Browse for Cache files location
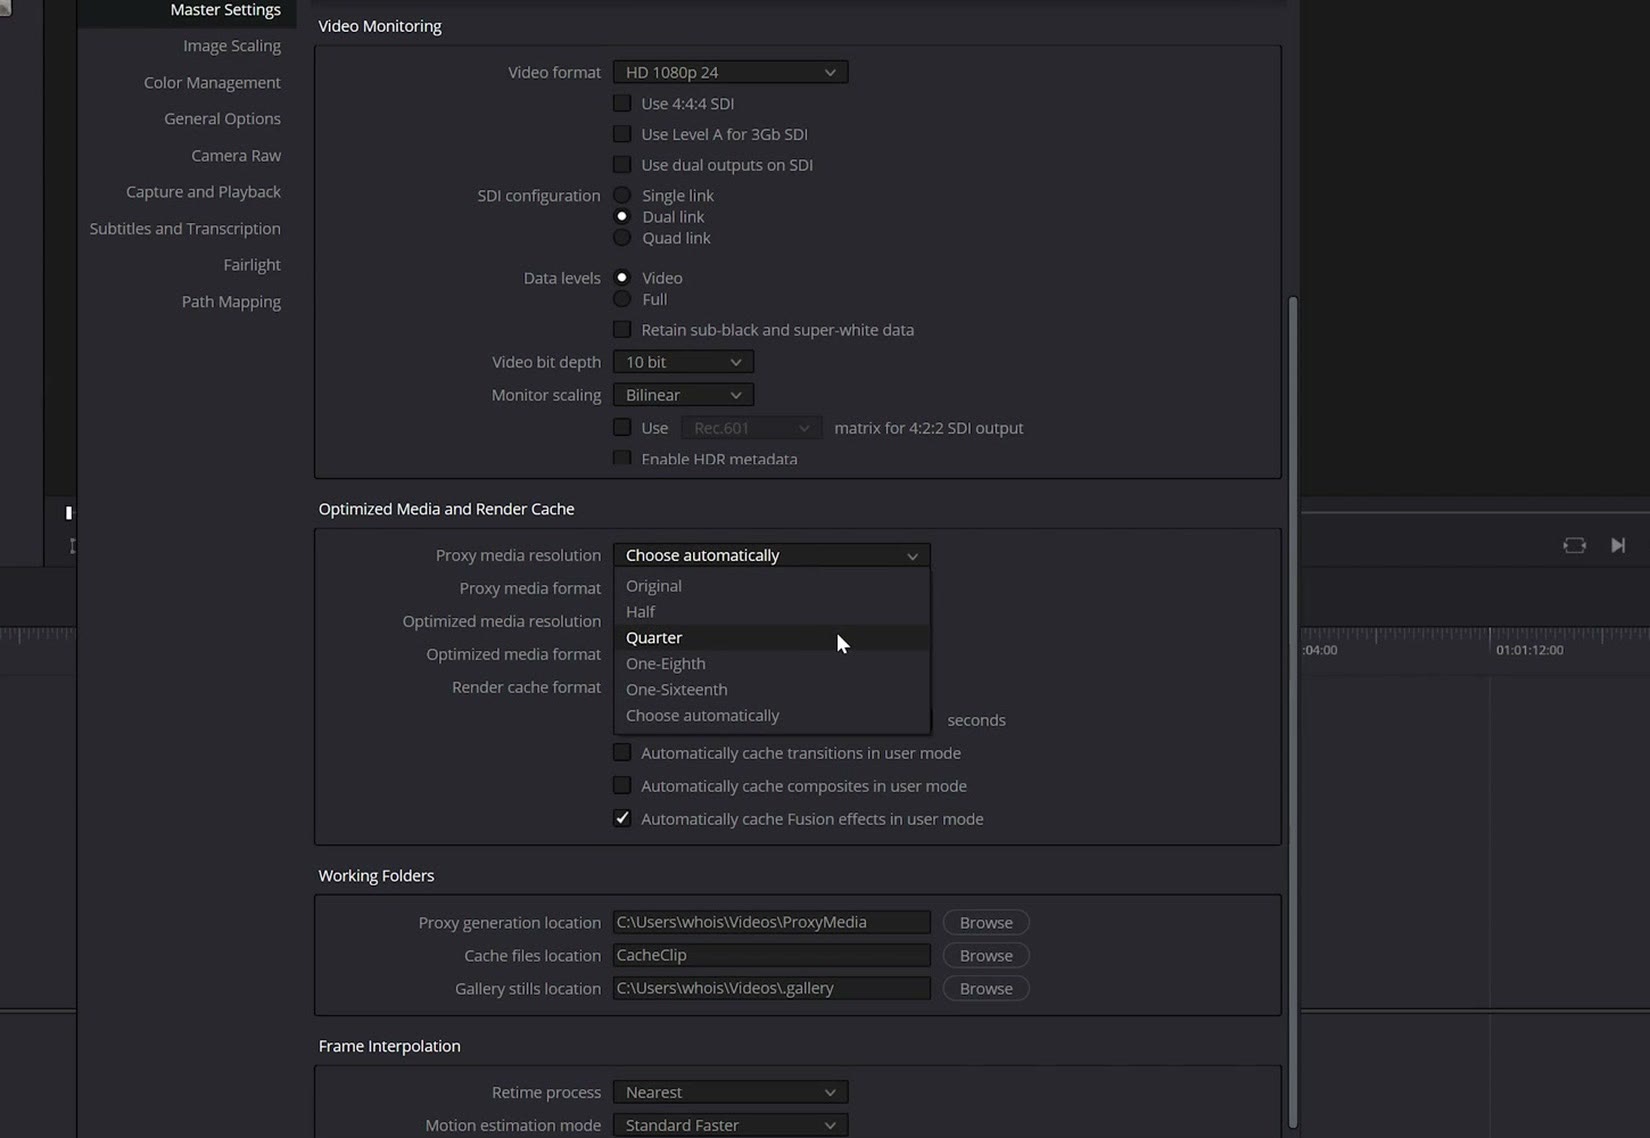1650x1138 pixels. (986, 955)
